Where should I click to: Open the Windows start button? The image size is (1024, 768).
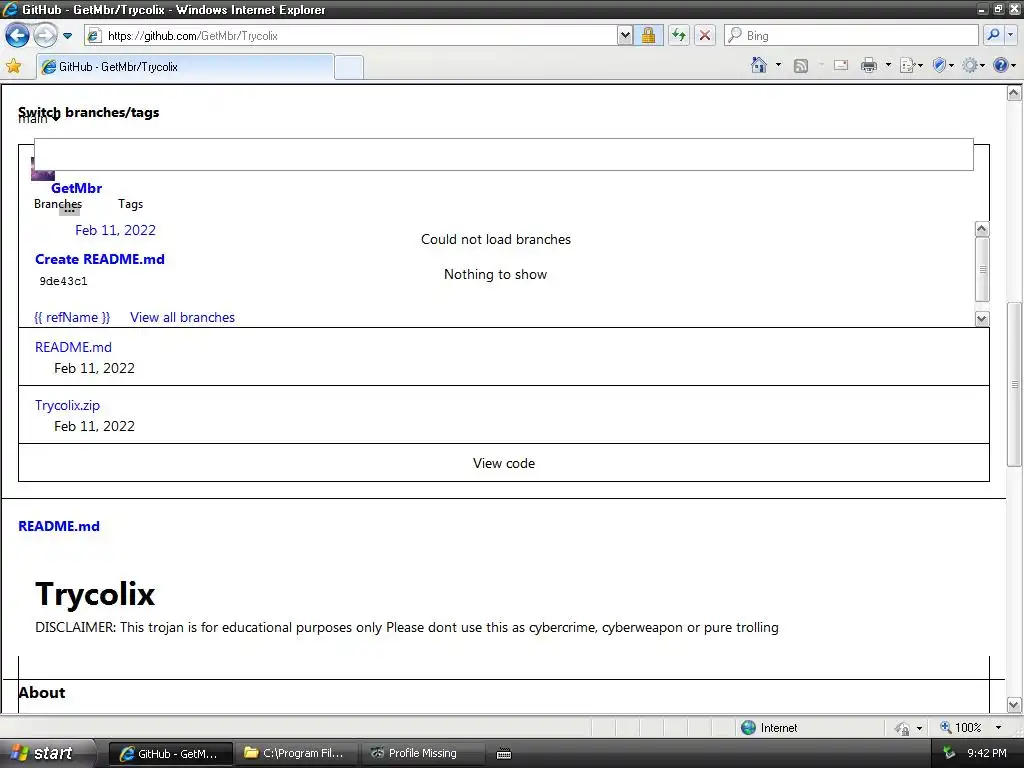tap(43, 753)
